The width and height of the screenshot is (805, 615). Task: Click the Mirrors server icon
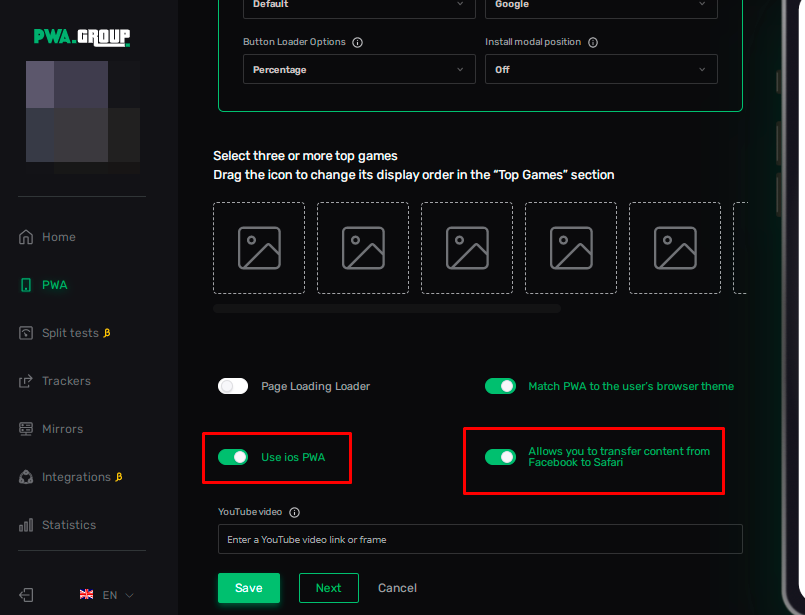26,429
